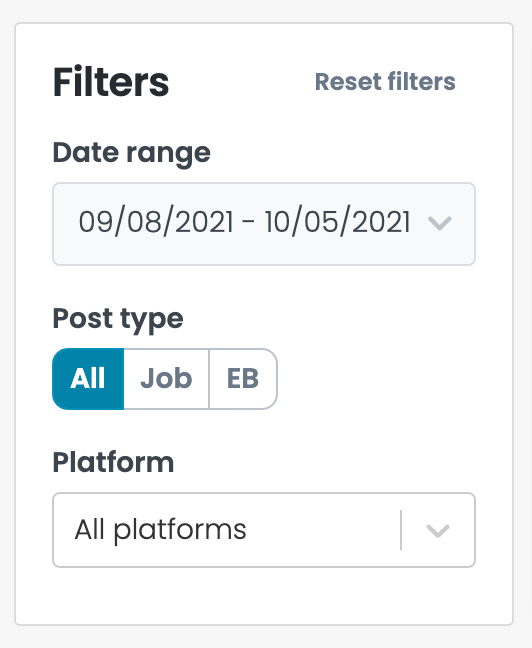The image size is (532, 648).
Task: Click the Date range chevron arrow
Action: pos(439,223)
